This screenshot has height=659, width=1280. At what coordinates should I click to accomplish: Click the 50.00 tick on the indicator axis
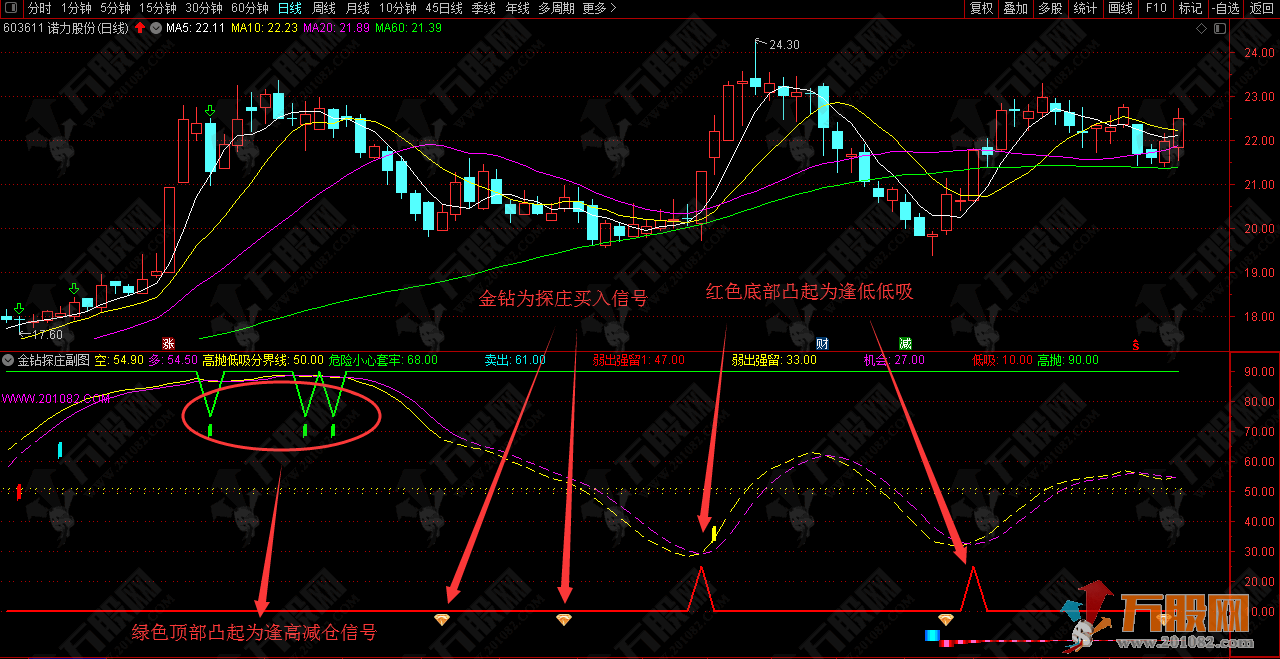(x=1258, y=491)
